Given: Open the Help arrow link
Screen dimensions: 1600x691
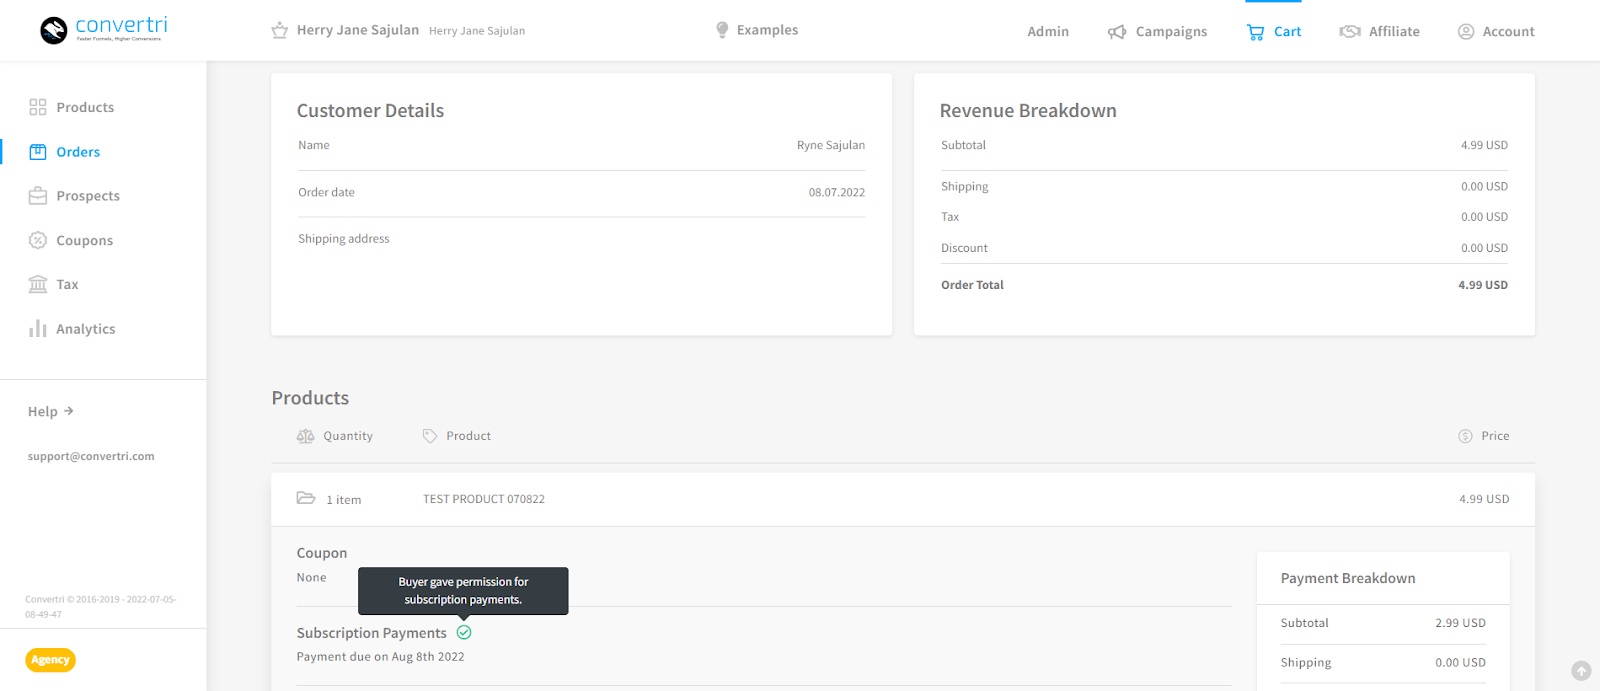Looking at the screenshot, I should coord(51,411).
